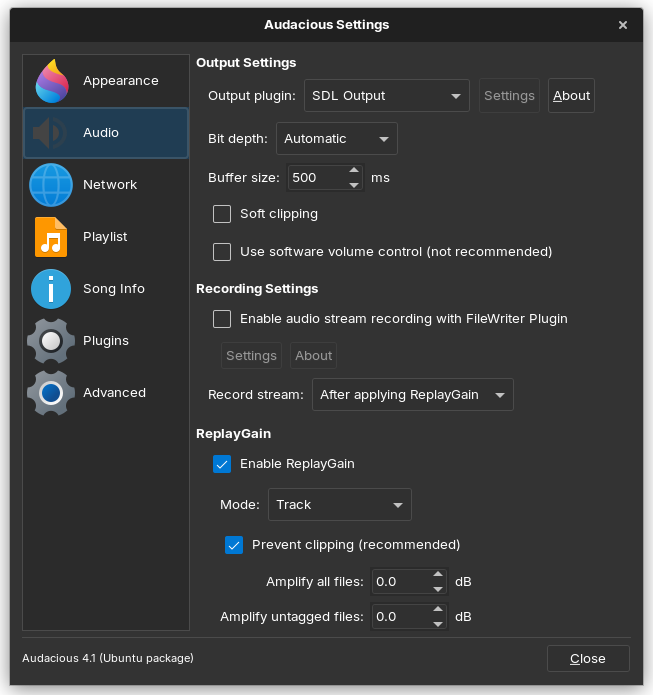Click the Plugins gear icon
Image resolution: width=653 pixels, height=695 pixels.
(51, 341)
